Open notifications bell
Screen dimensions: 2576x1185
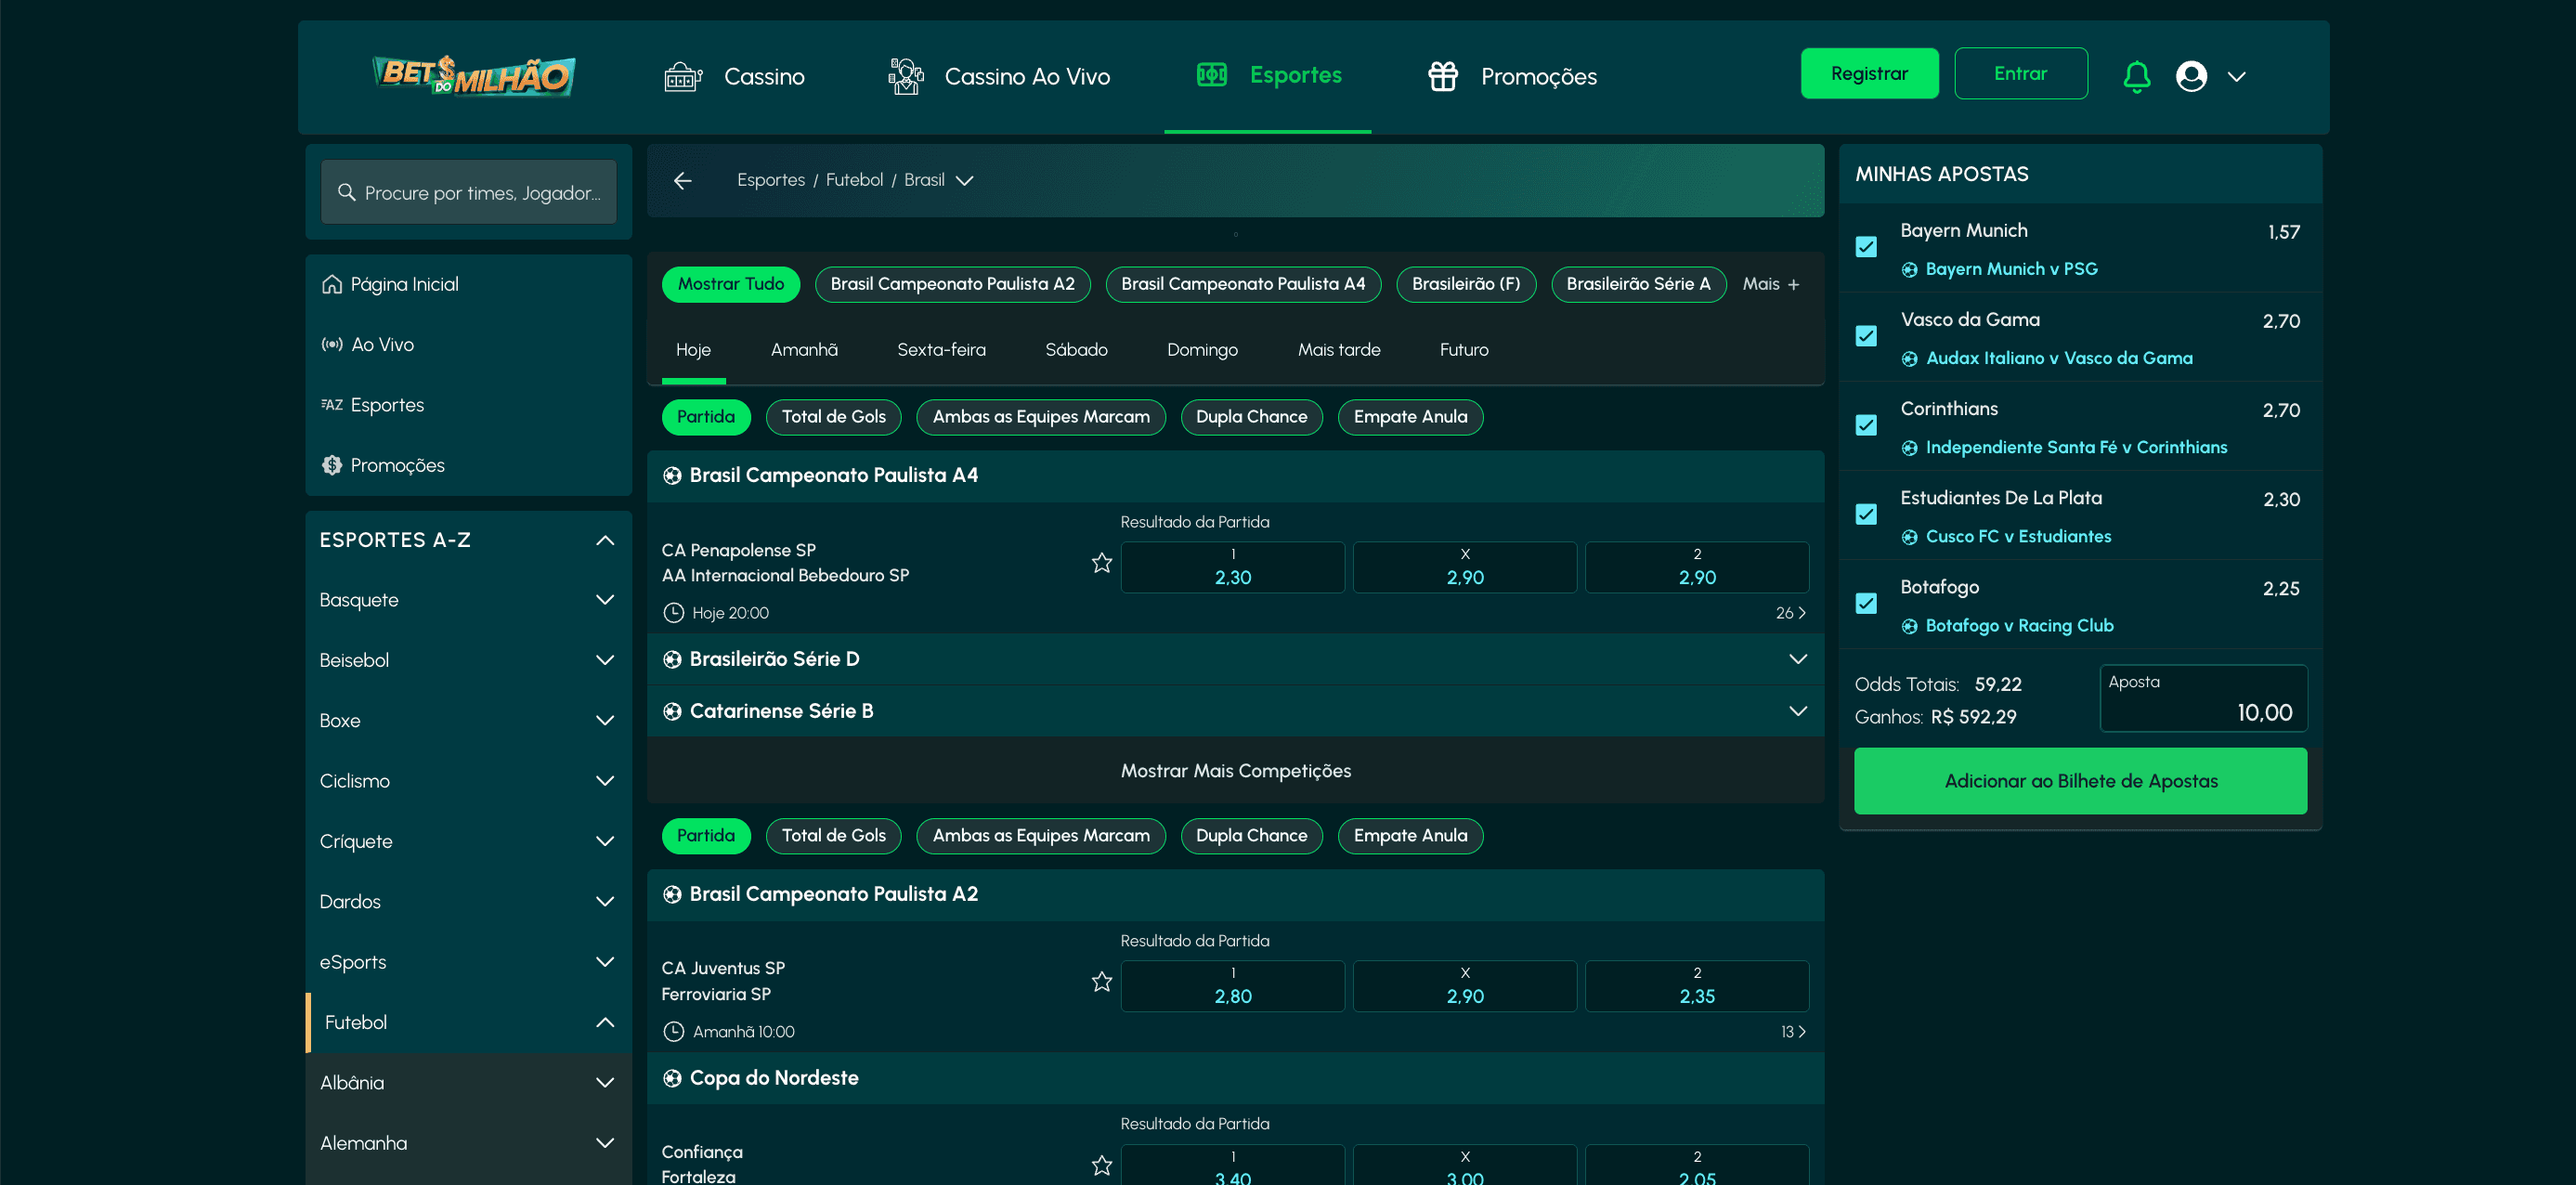pyautogui.click(x=2136, y=76)
